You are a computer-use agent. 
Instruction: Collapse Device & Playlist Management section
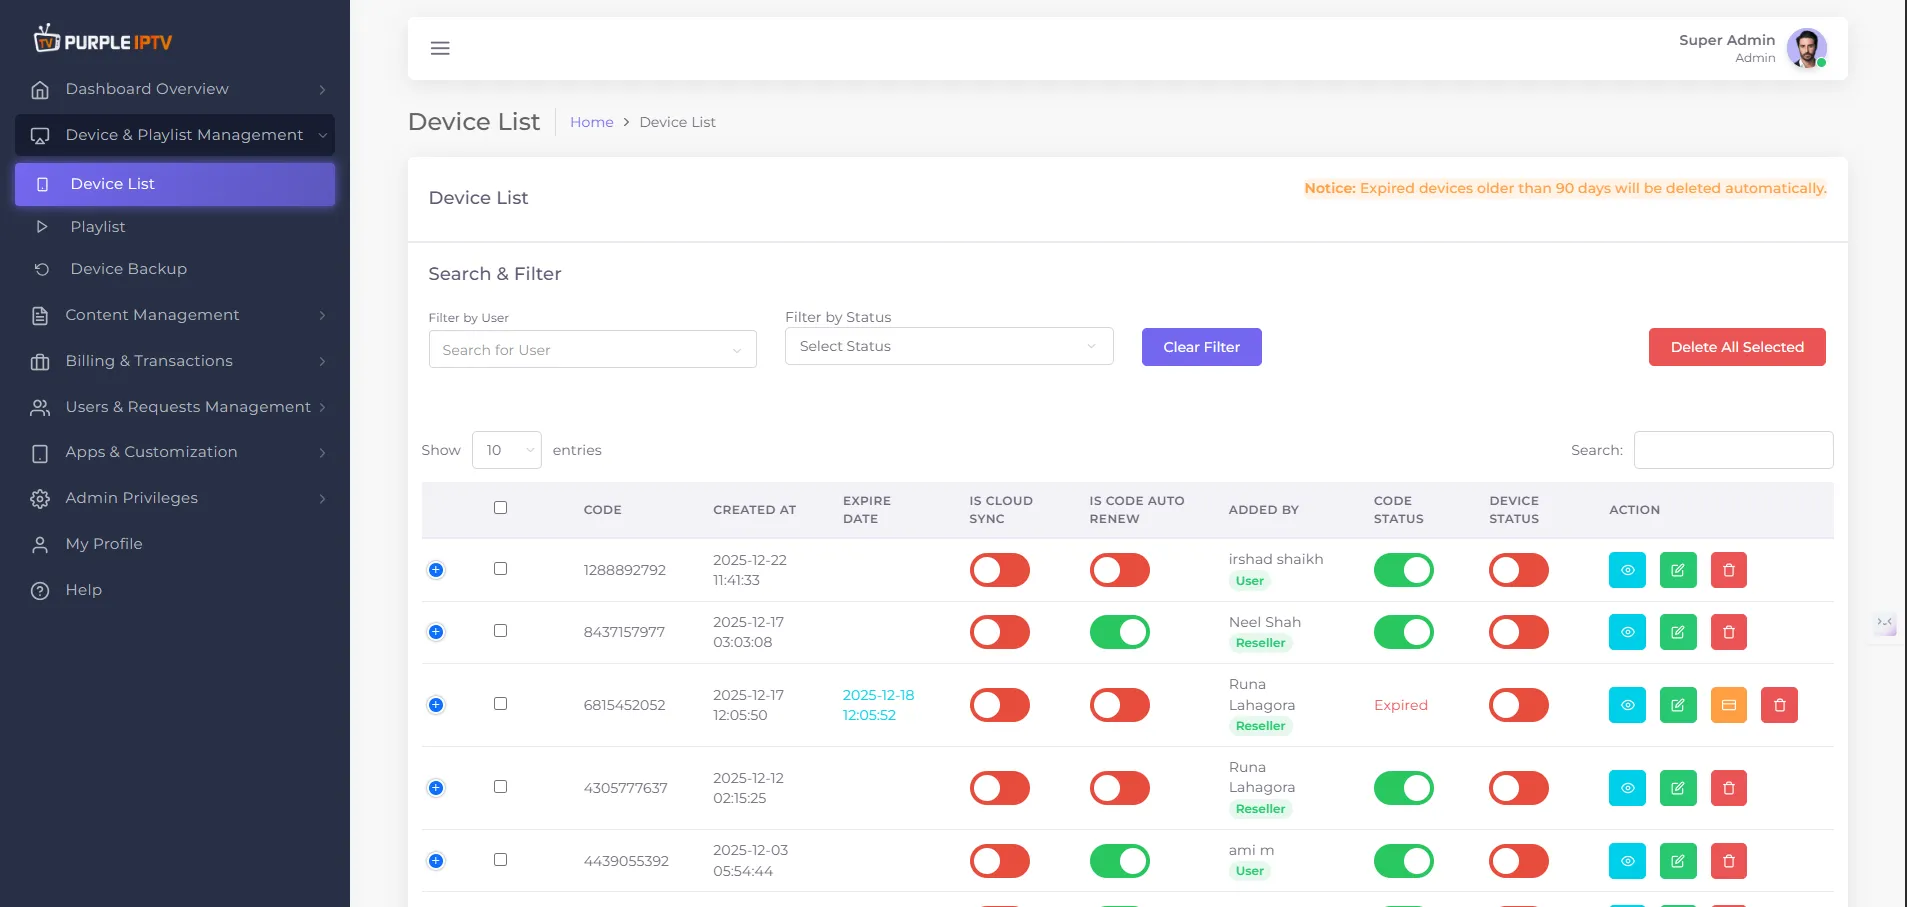point(175,135)
